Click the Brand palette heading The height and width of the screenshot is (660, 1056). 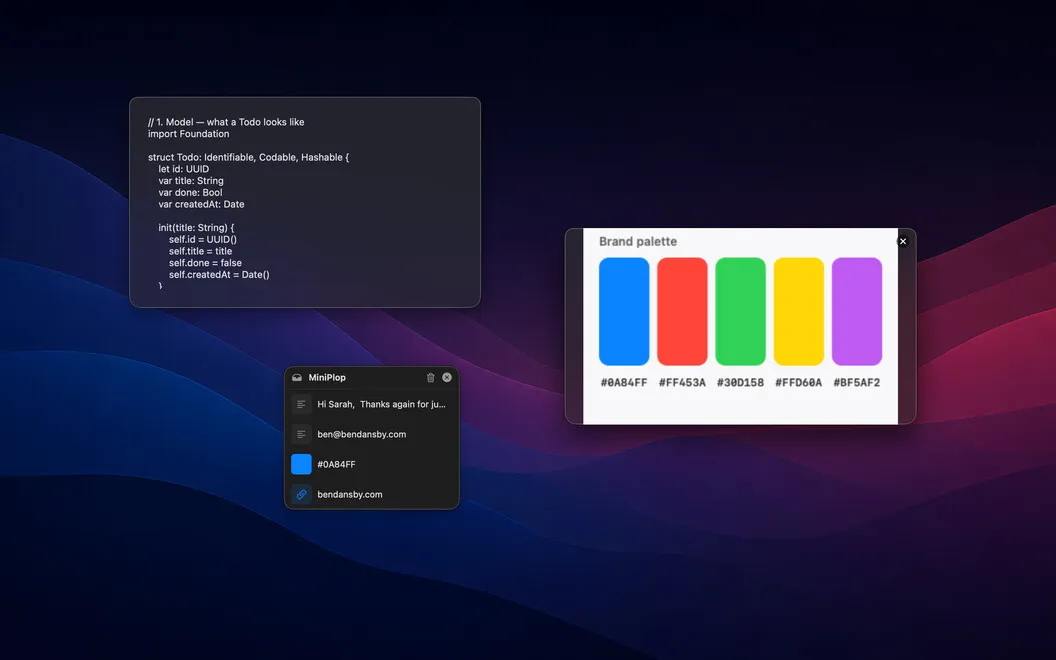point(638,241)
